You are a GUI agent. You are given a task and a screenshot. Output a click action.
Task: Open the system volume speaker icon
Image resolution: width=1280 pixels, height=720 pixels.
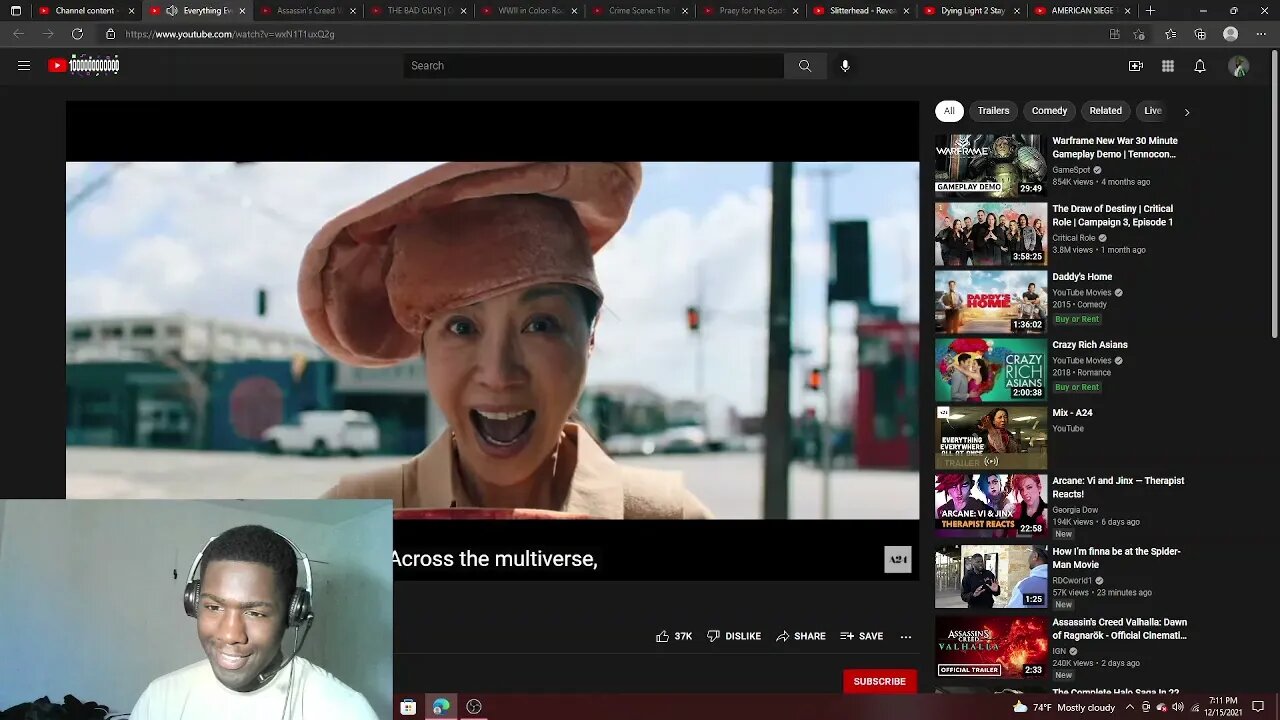1178,707
